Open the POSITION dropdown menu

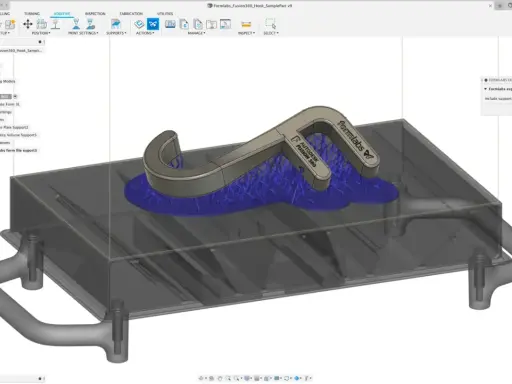tap(41, 33)
